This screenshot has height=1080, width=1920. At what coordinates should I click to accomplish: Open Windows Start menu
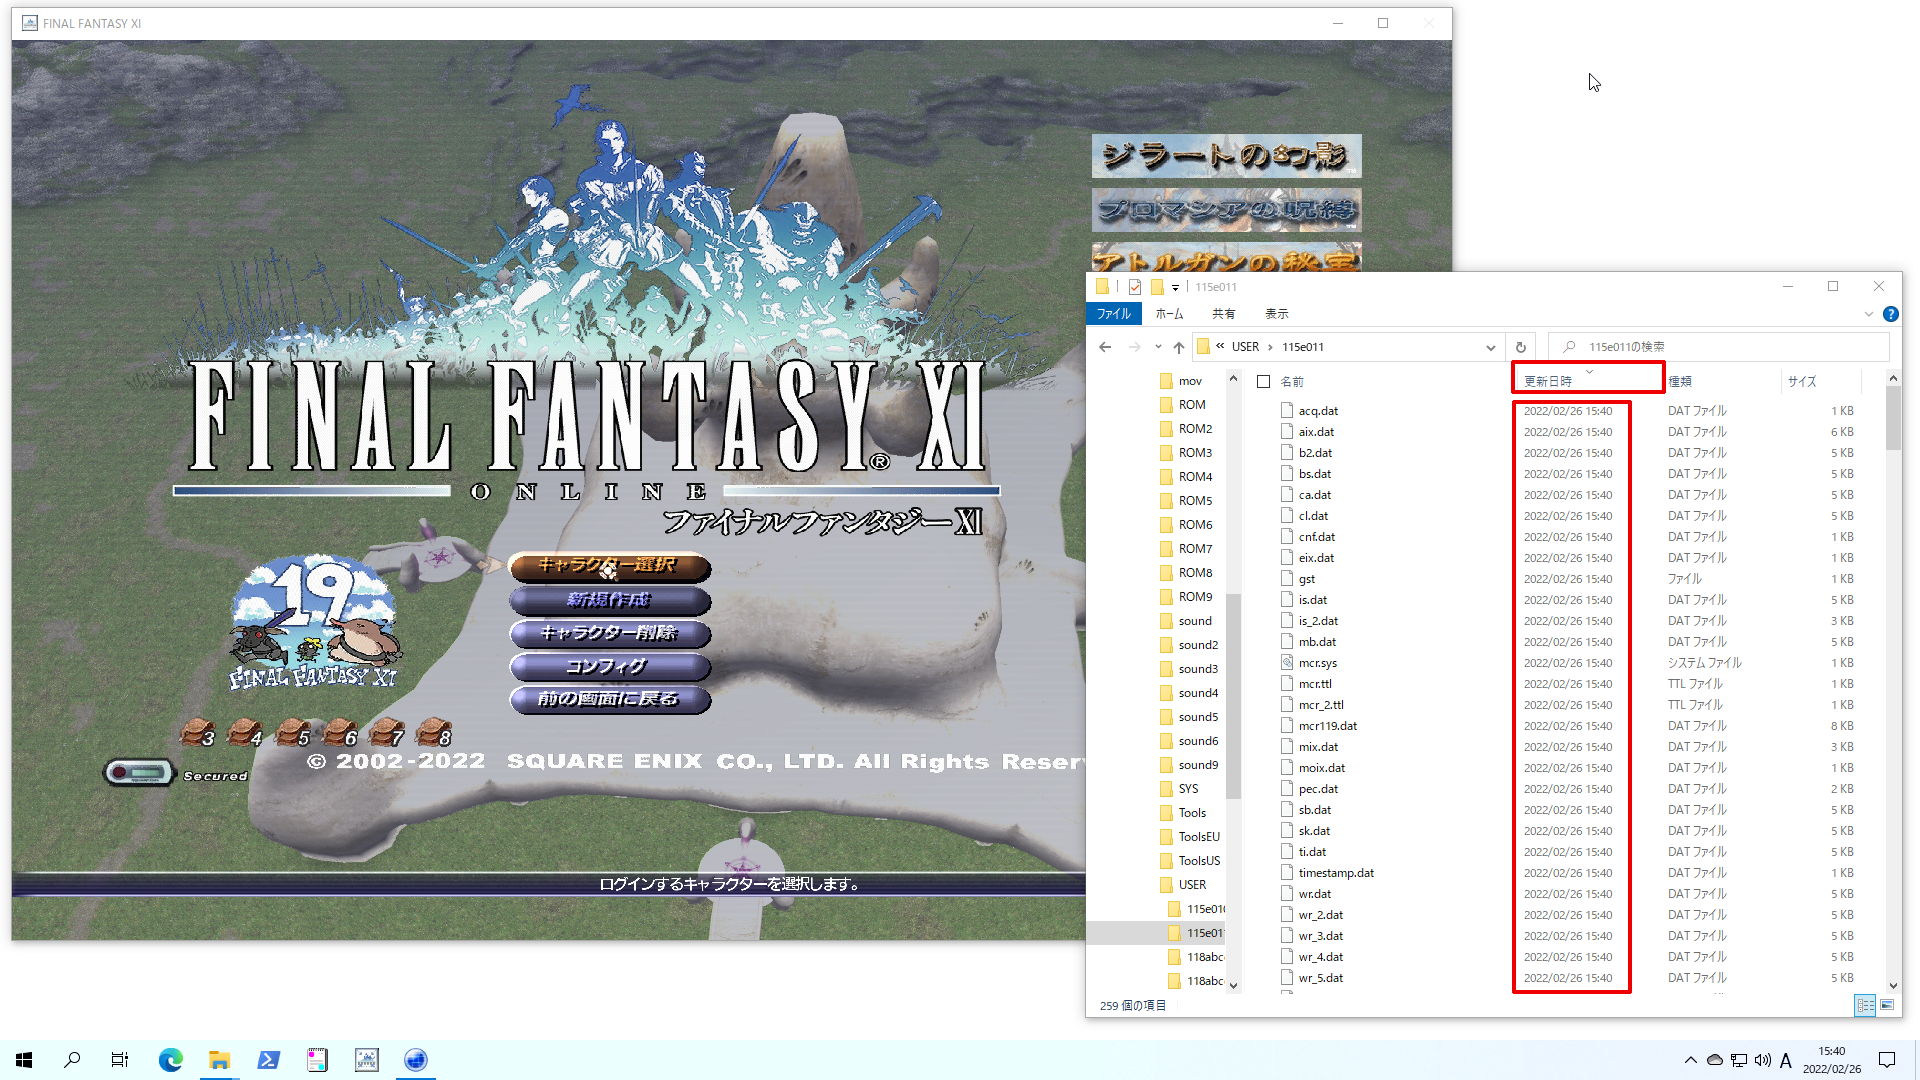(x=24, y=1060)
